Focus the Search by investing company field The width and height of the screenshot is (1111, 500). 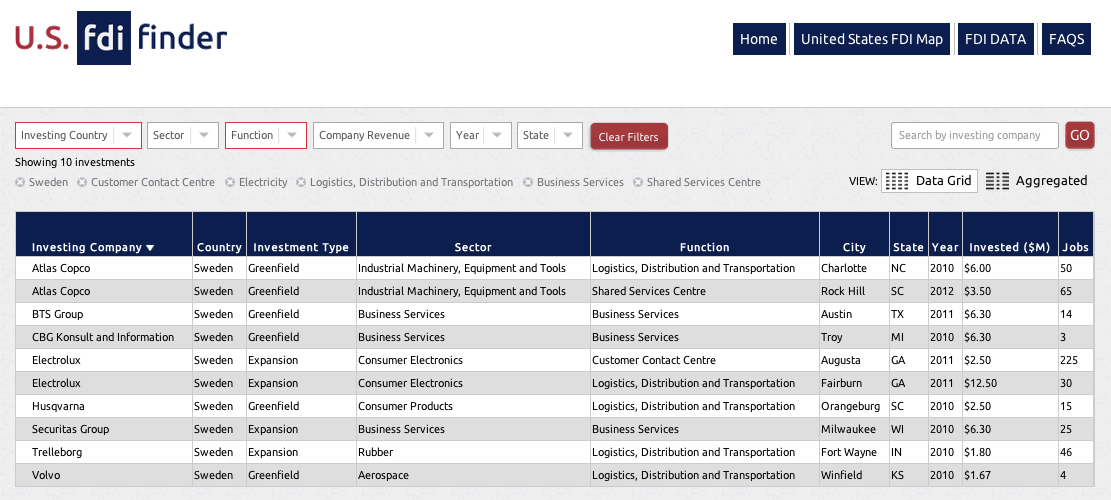pyautogui.click(x=974, y=135)
